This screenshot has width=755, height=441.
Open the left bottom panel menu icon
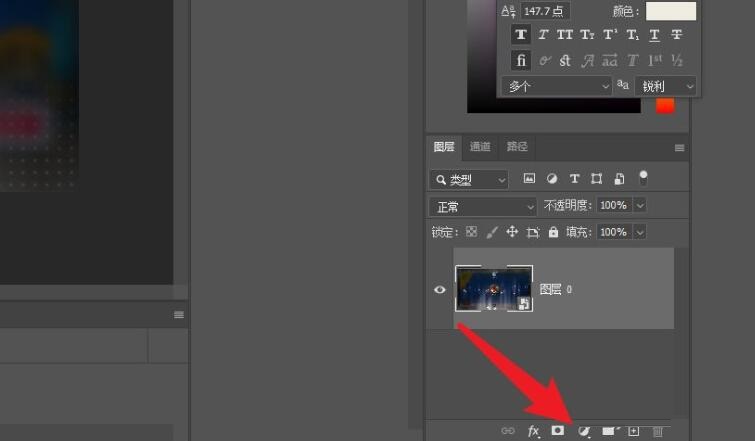pos(179,315)
